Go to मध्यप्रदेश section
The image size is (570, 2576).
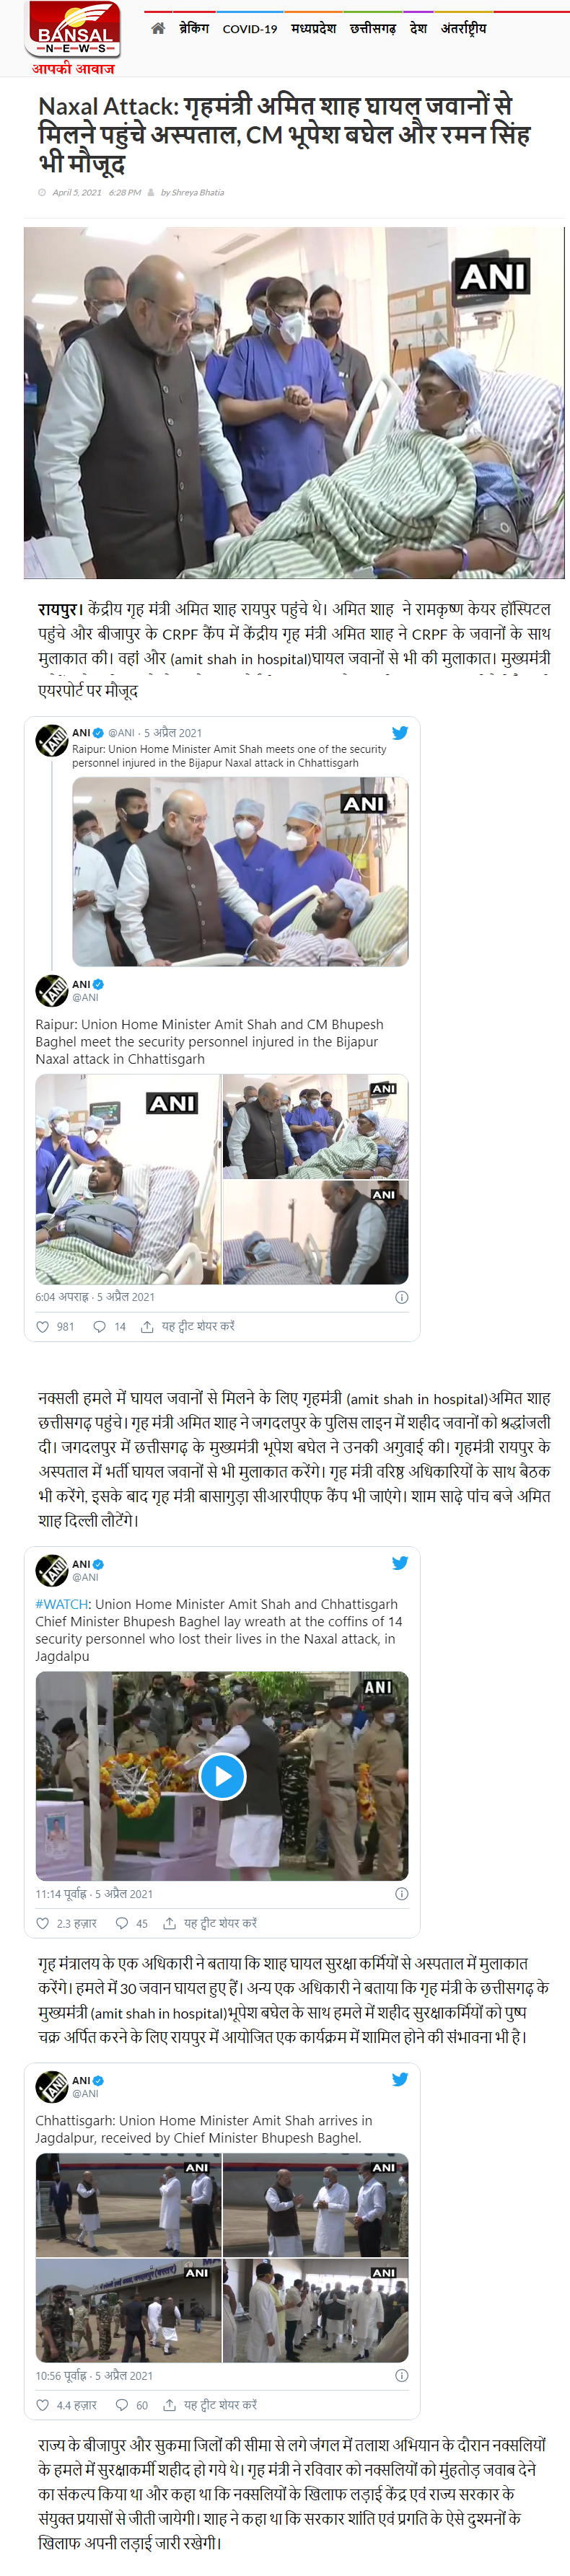click(313, 29)
